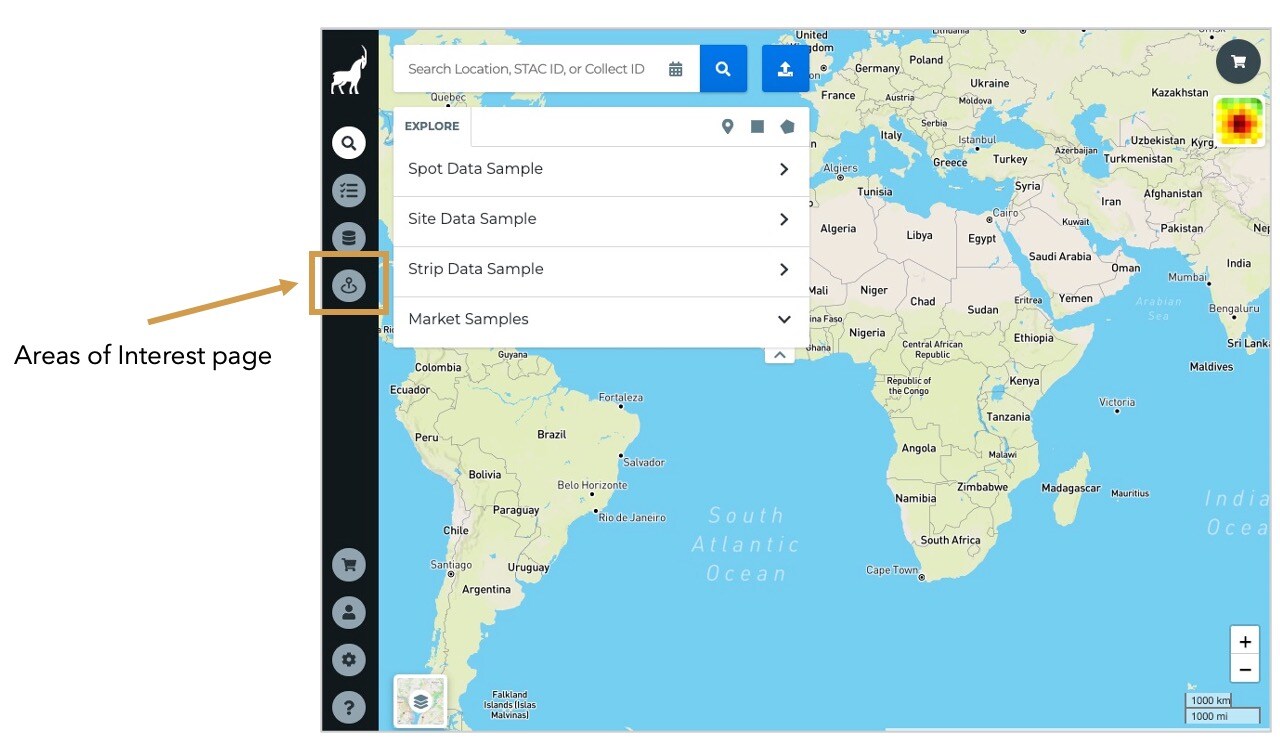
Task: Click the Angola label on the map
Action: point(919,448)
